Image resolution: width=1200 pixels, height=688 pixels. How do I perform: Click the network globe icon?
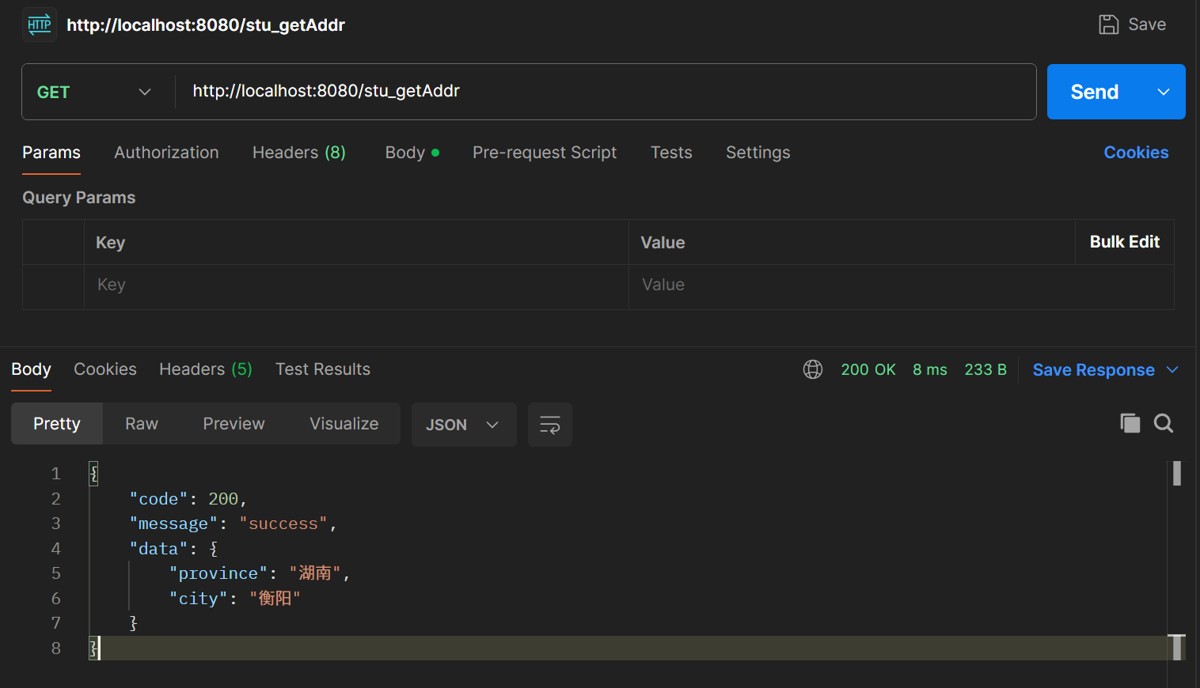pos(813,370)
